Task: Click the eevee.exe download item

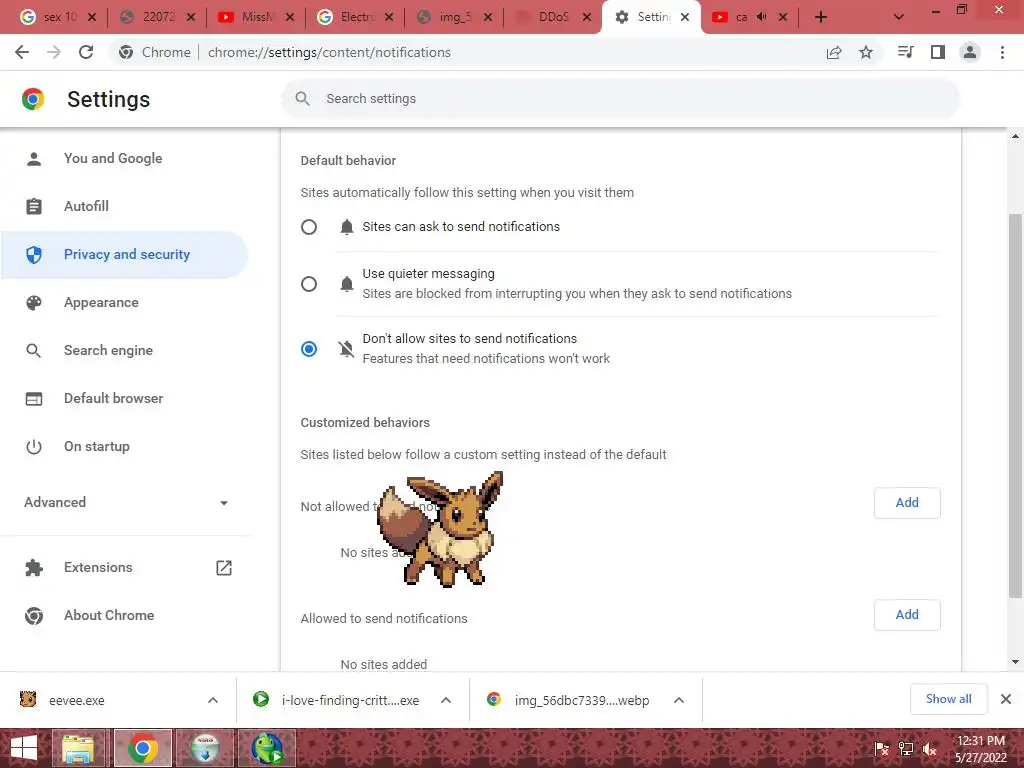Action: click(76, 700)
